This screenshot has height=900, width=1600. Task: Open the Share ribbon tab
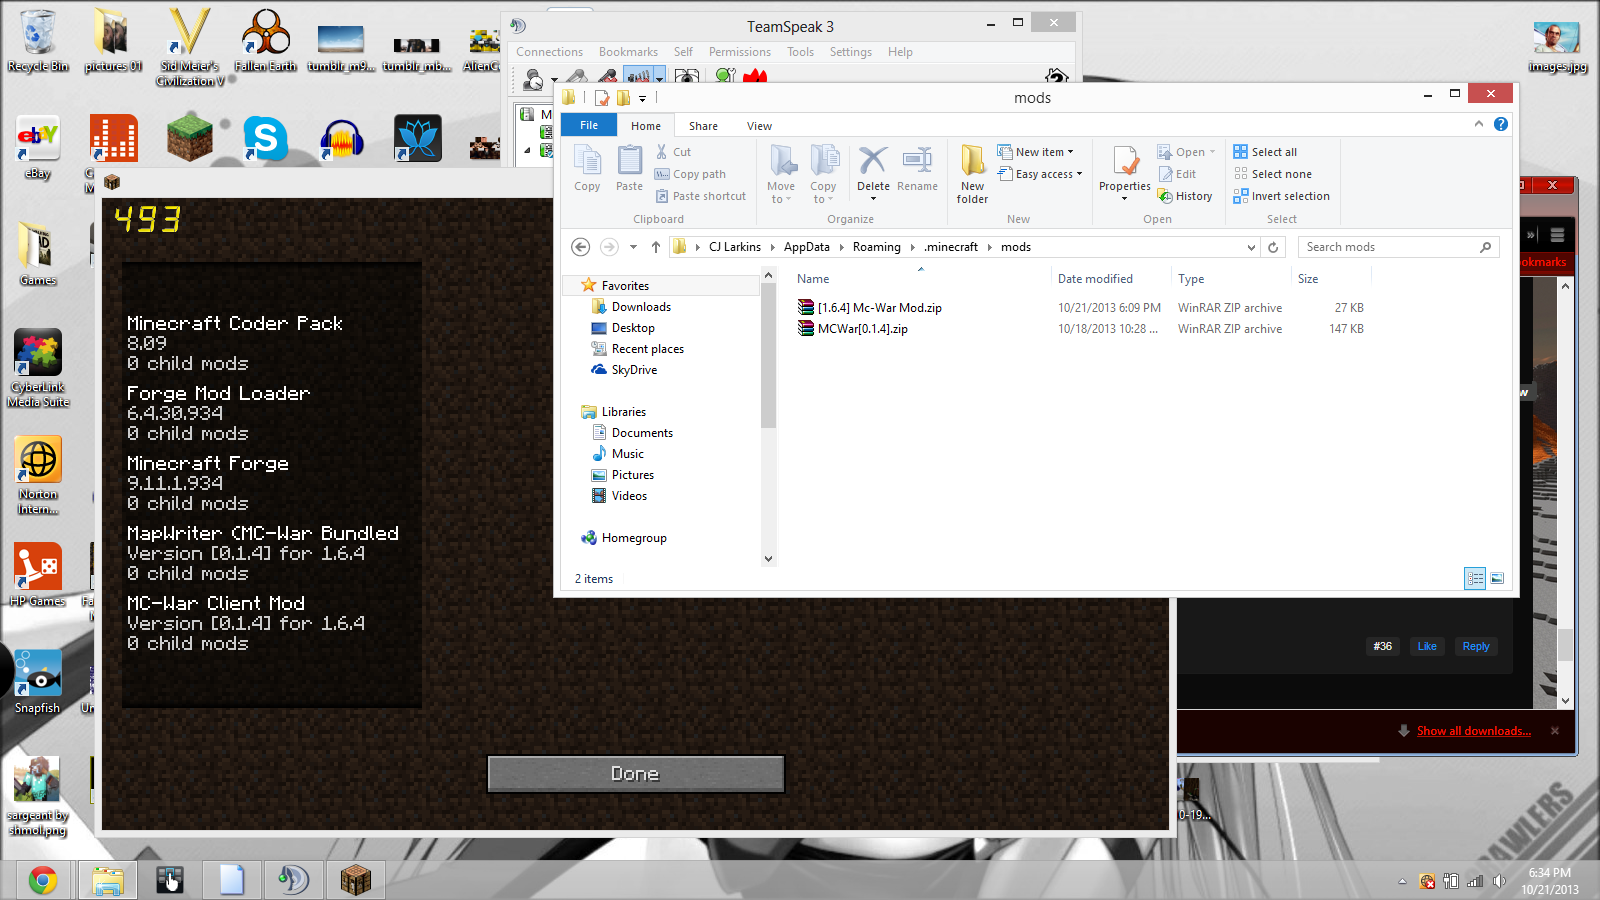point(703,126)
